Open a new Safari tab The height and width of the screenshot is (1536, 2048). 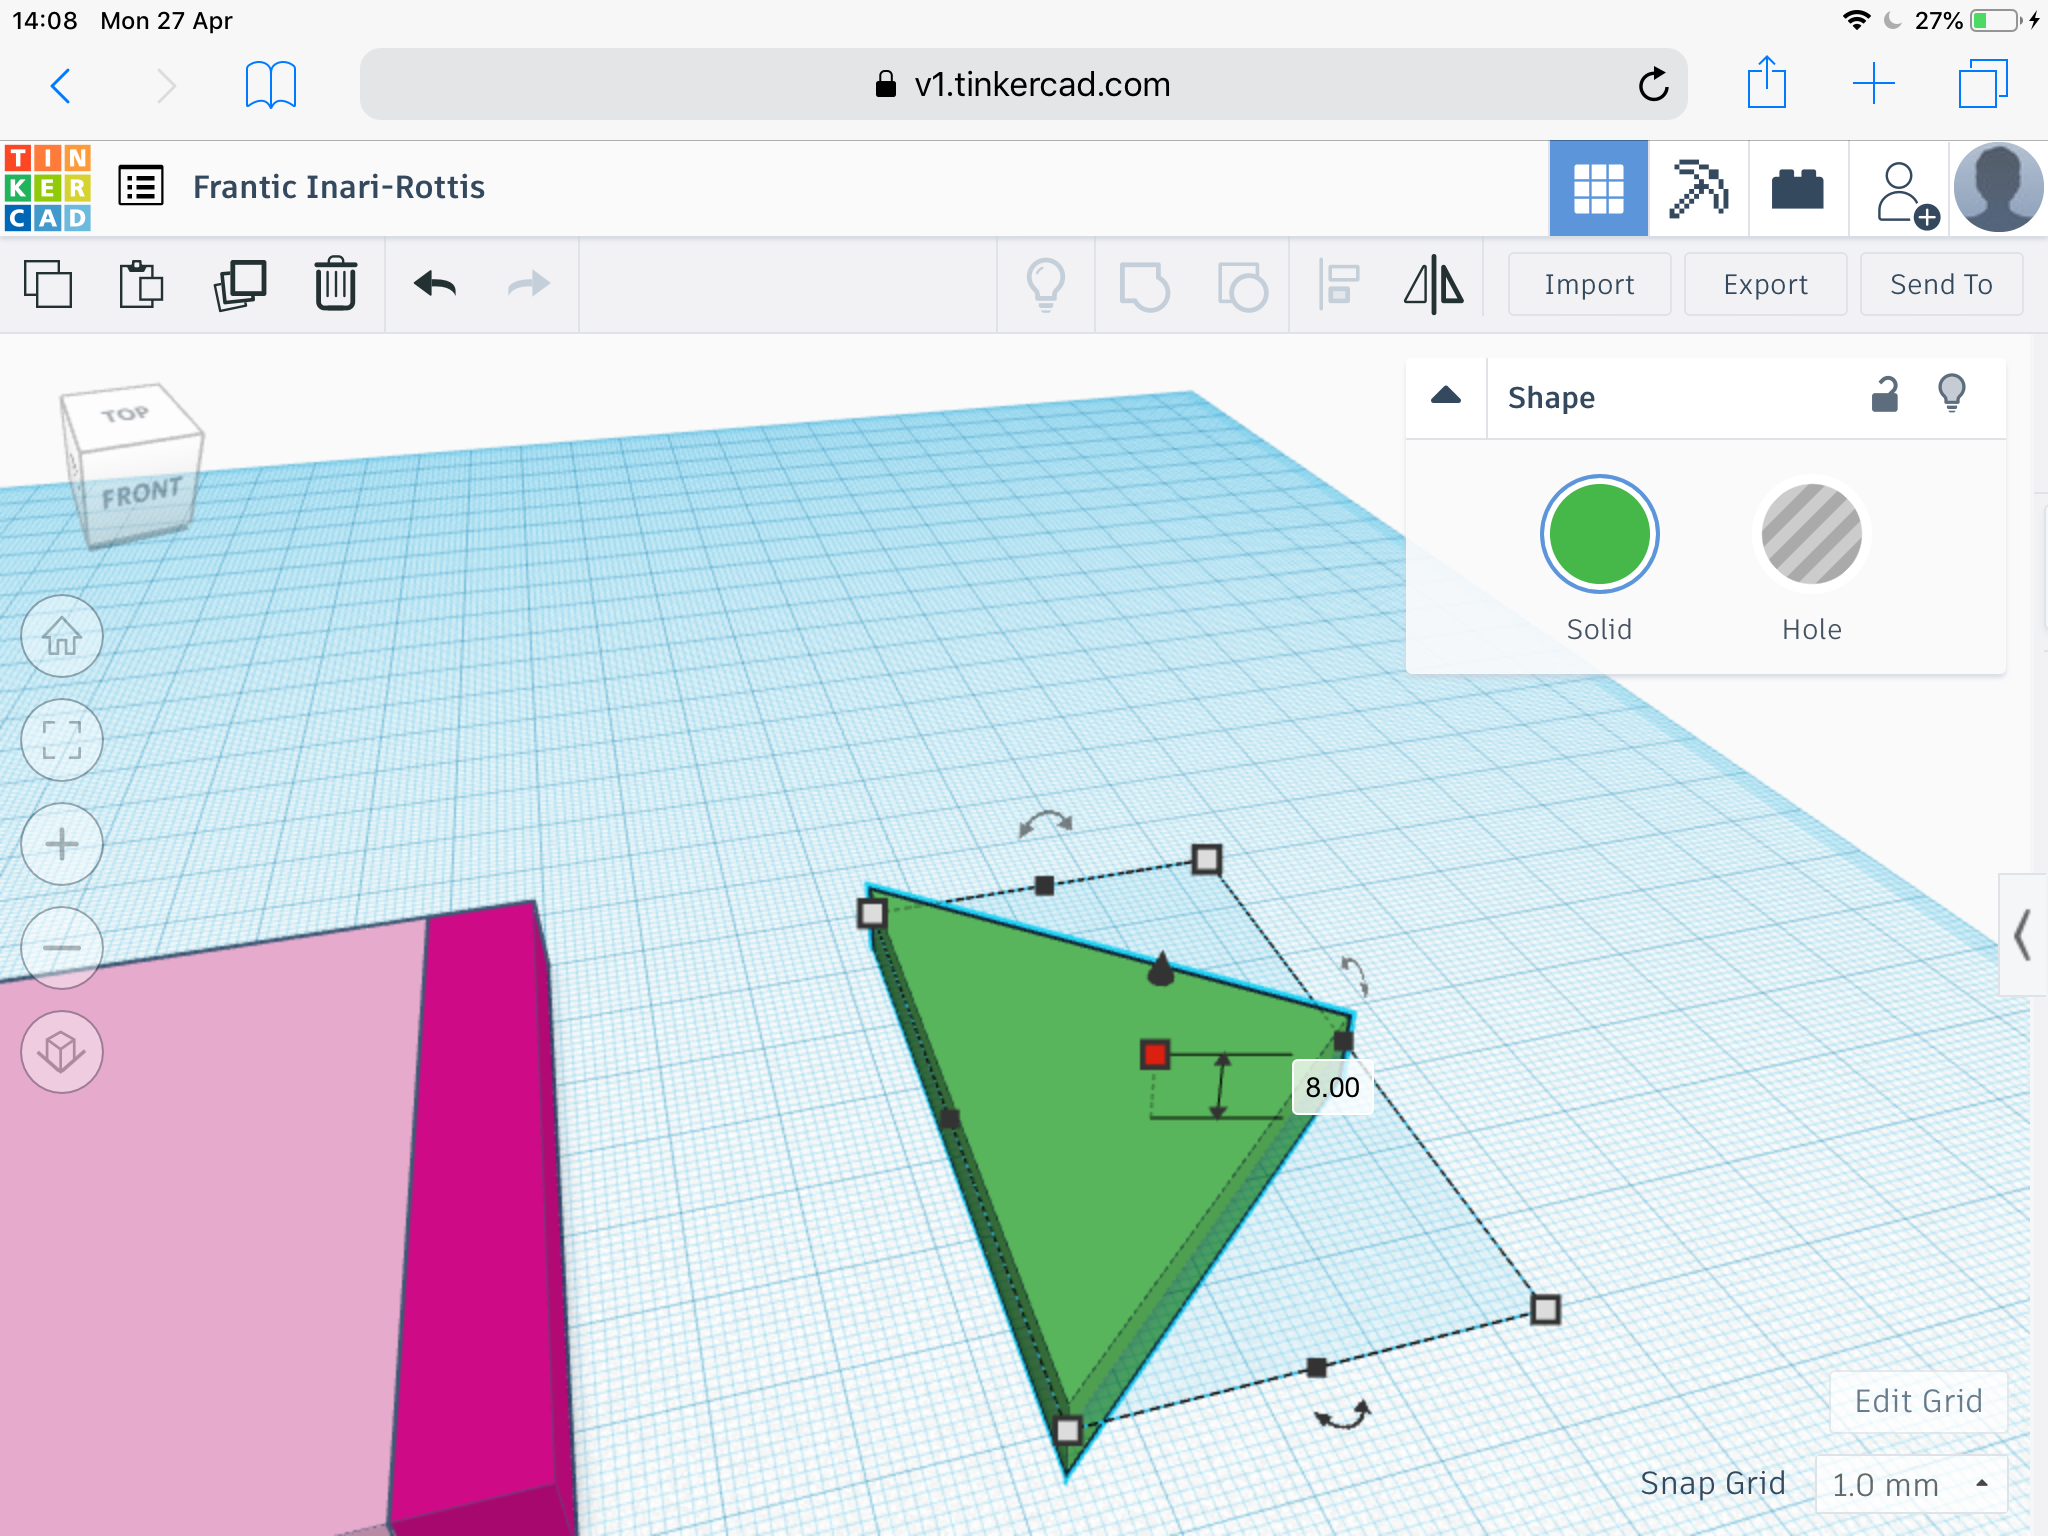coord(1873,84)
